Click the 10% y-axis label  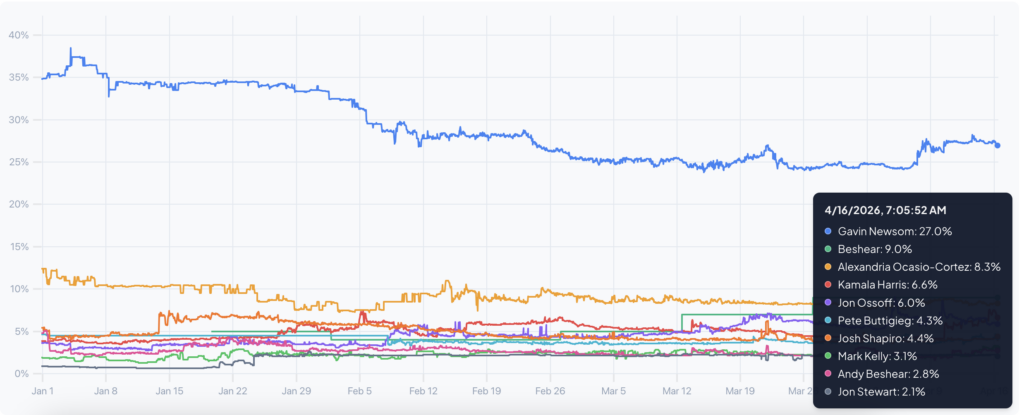(19, 289)
